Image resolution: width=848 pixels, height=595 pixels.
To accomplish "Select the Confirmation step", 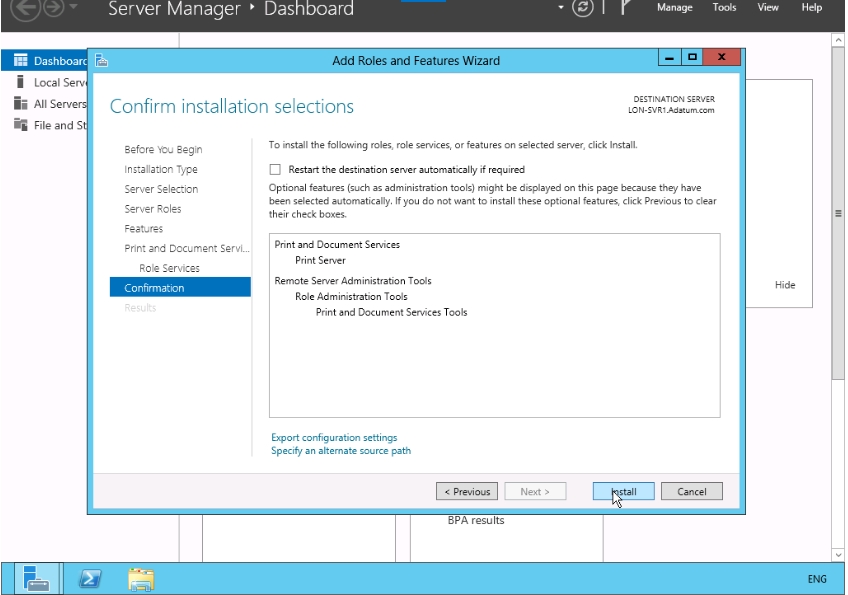I will (180, 287).
